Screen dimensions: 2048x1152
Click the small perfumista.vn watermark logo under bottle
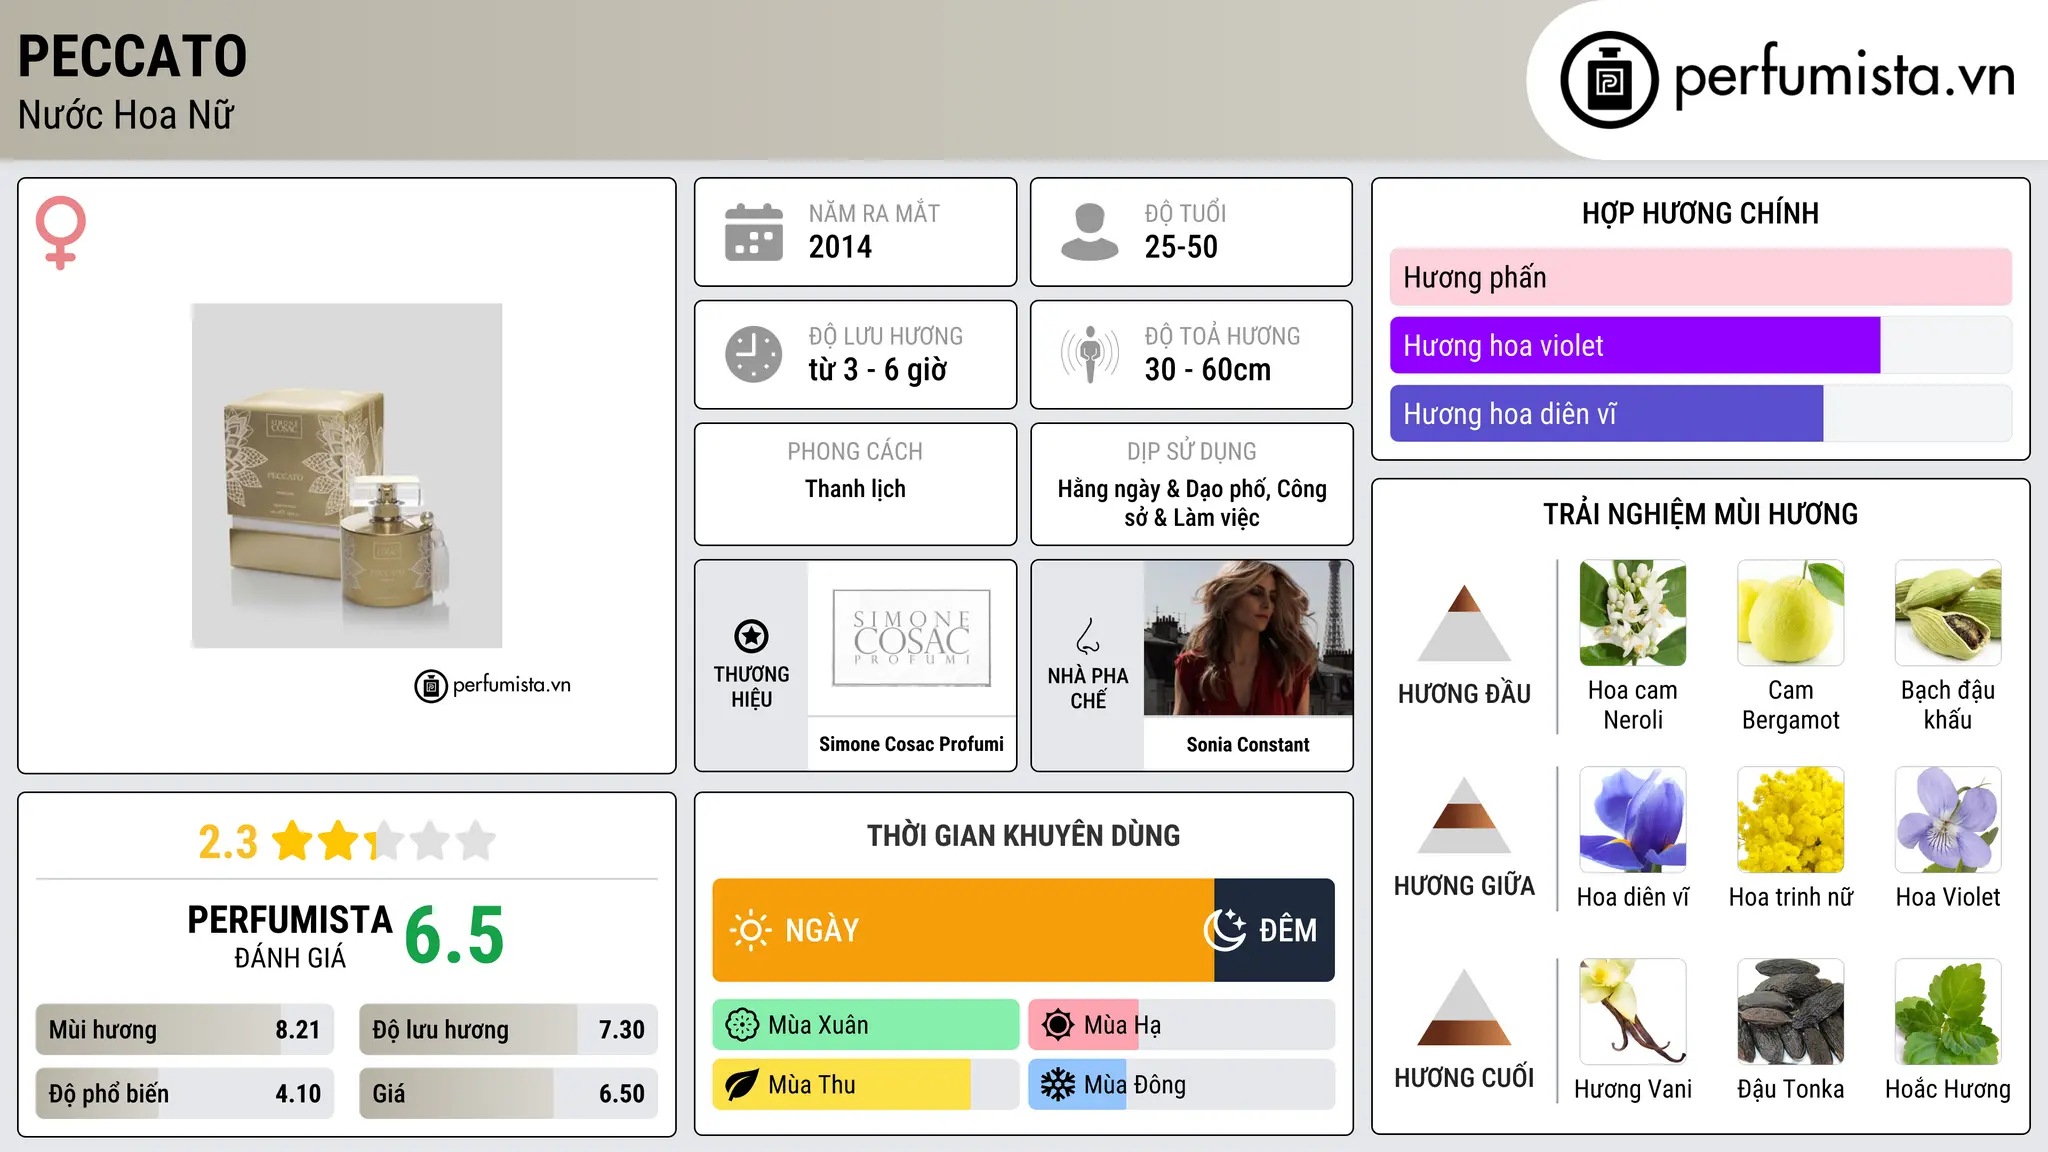coord(492,686)
